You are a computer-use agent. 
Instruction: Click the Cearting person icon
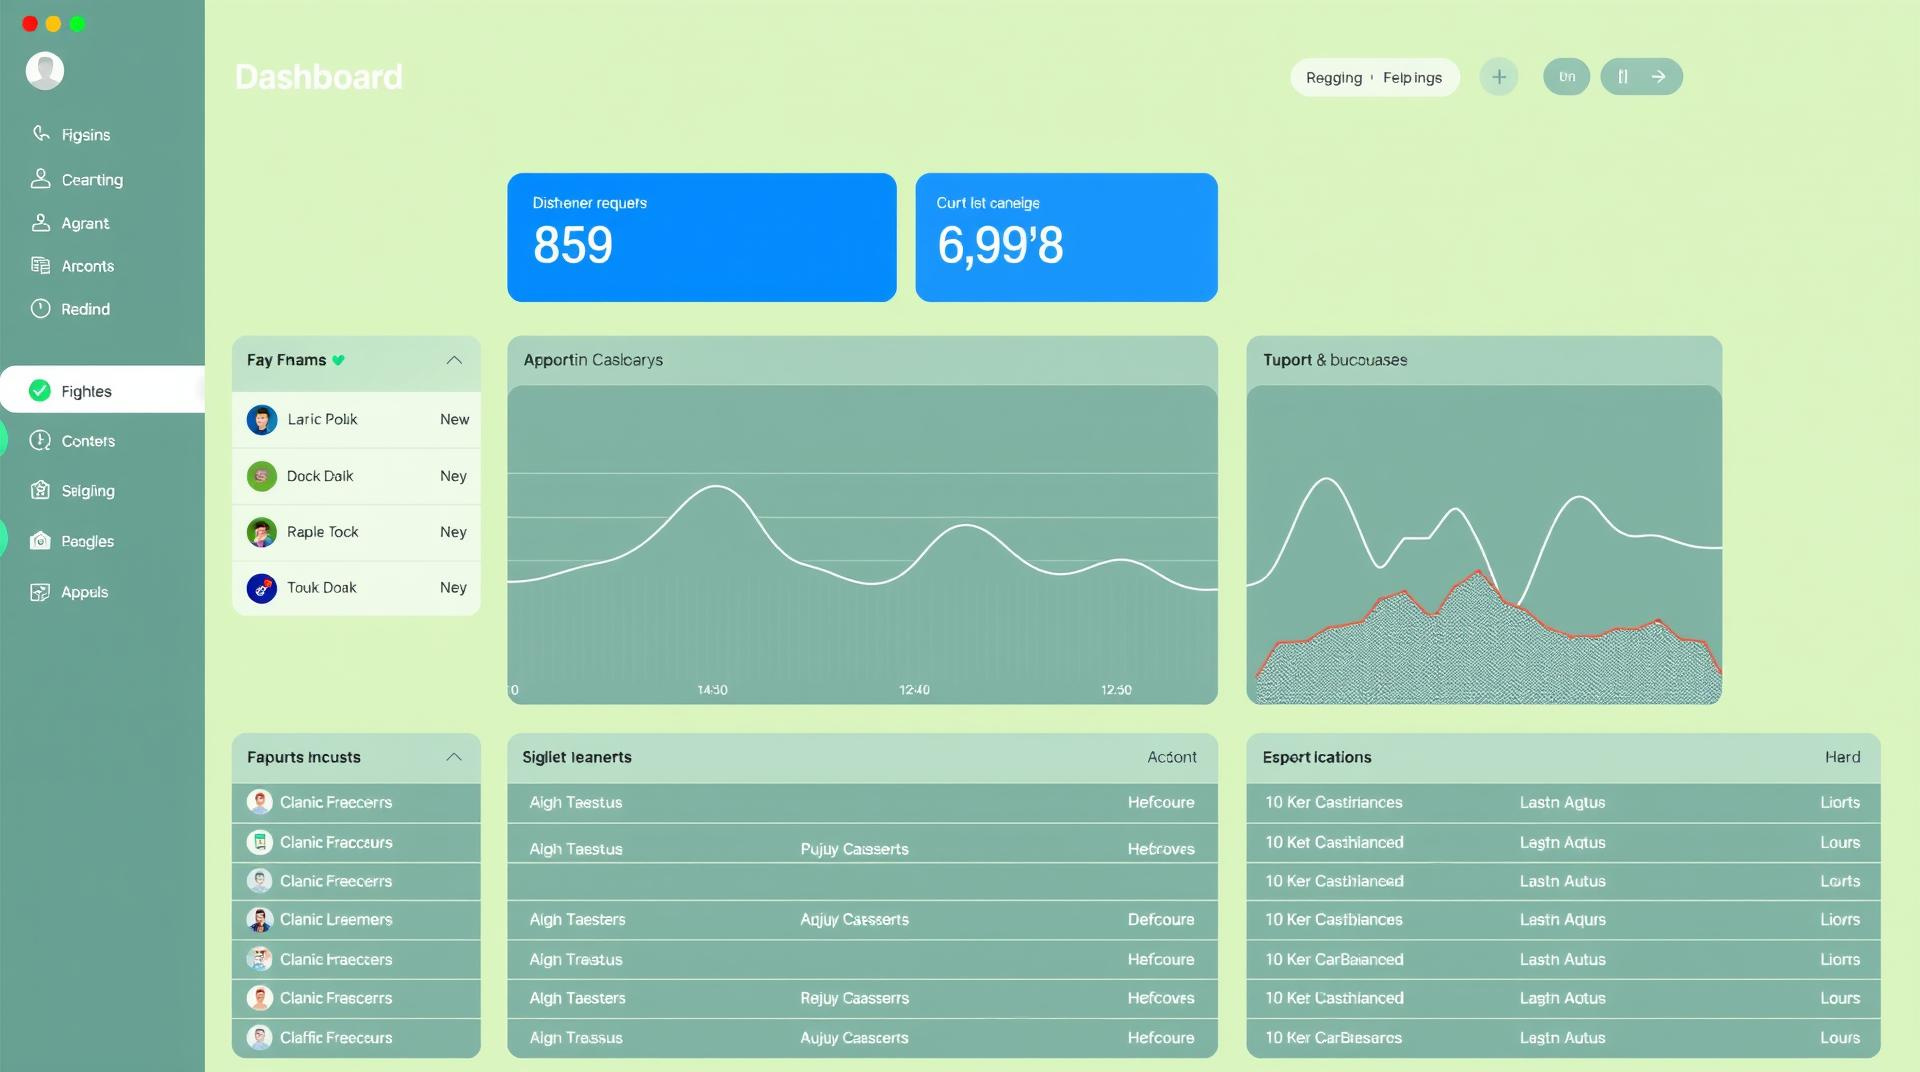point(40,179)
